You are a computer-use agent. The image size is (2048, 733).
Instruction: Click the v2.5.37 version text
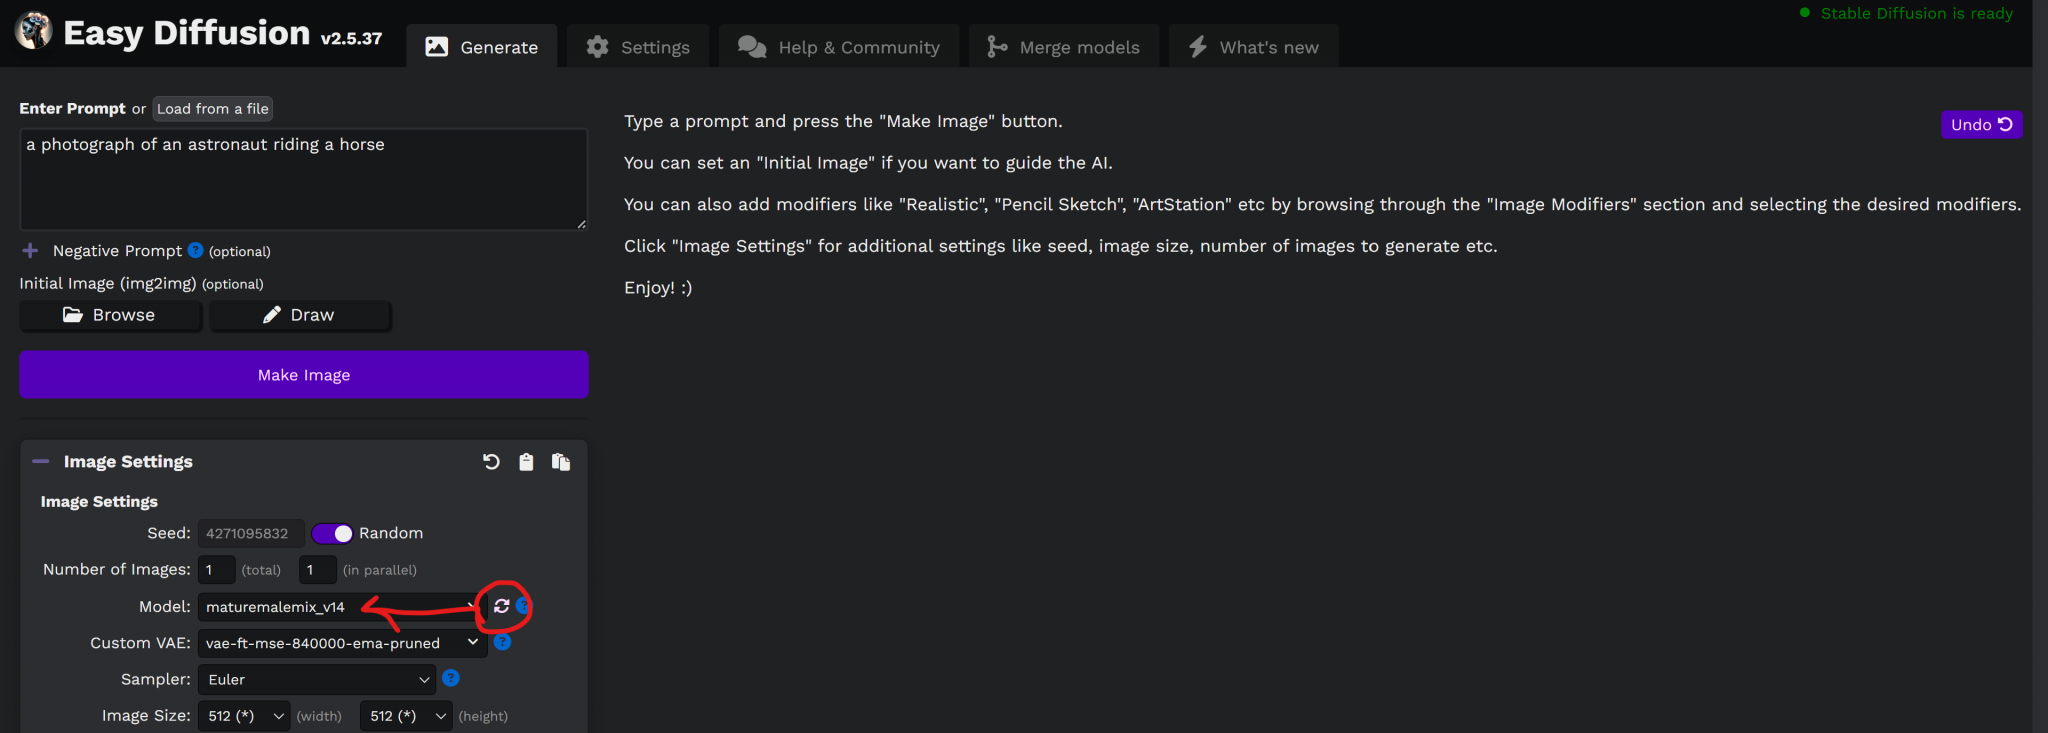[351, 38]
